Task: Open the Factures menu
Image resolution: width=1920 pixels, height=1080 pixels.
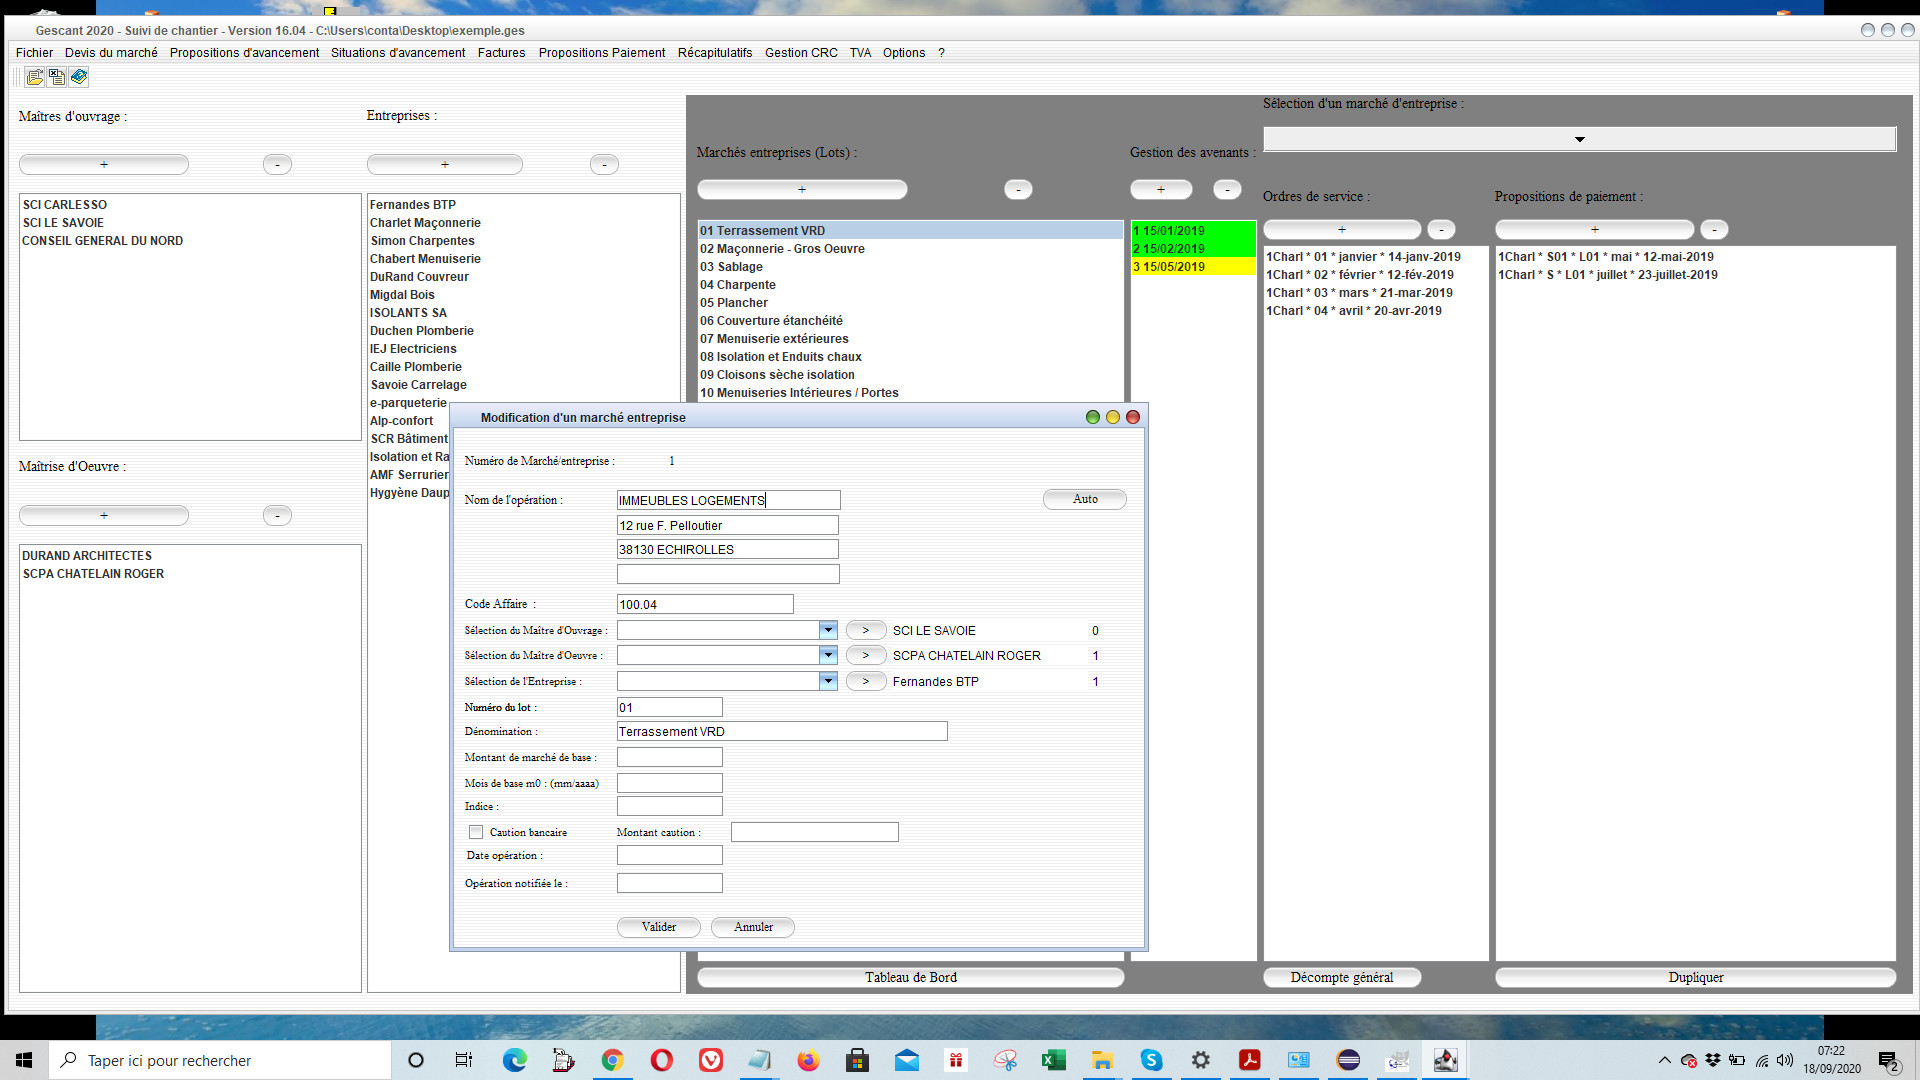Action: tap(501, 53)
